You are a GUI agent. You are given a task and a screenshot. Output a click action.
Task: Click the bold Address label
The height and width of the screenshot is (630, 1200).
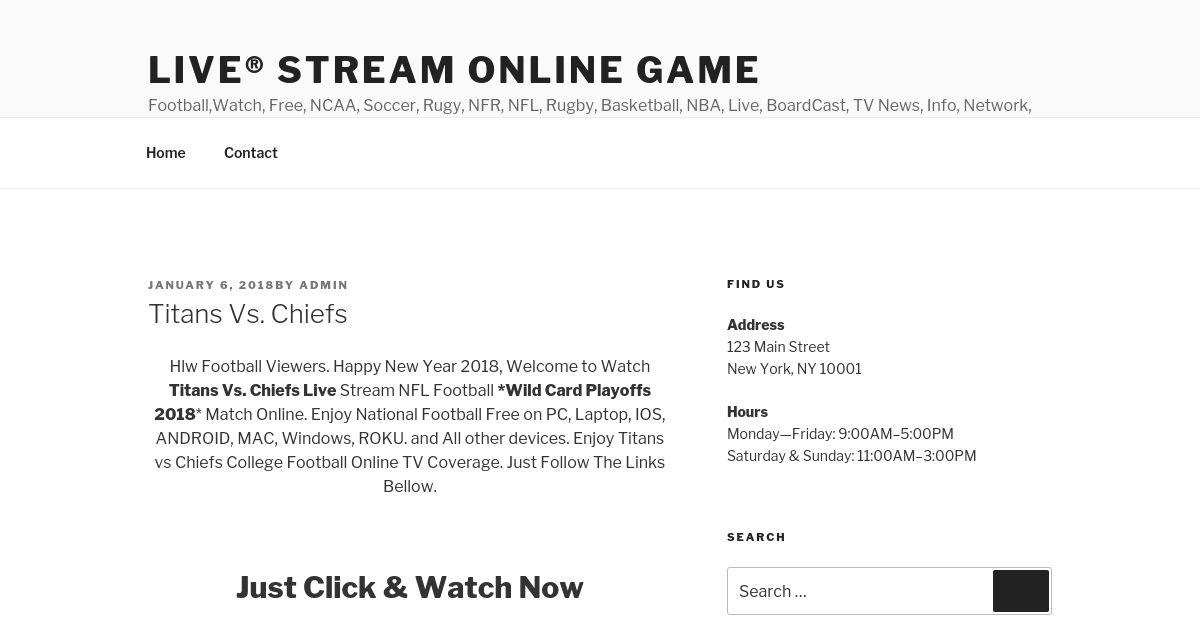coord(756,325)
